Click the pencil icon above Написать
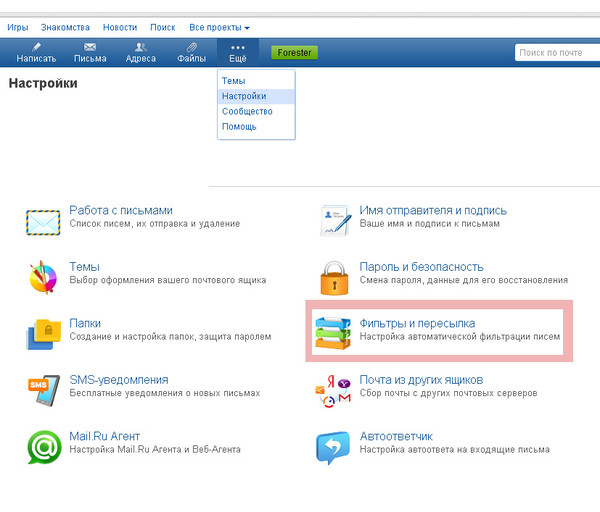 [x=36, y=47]
